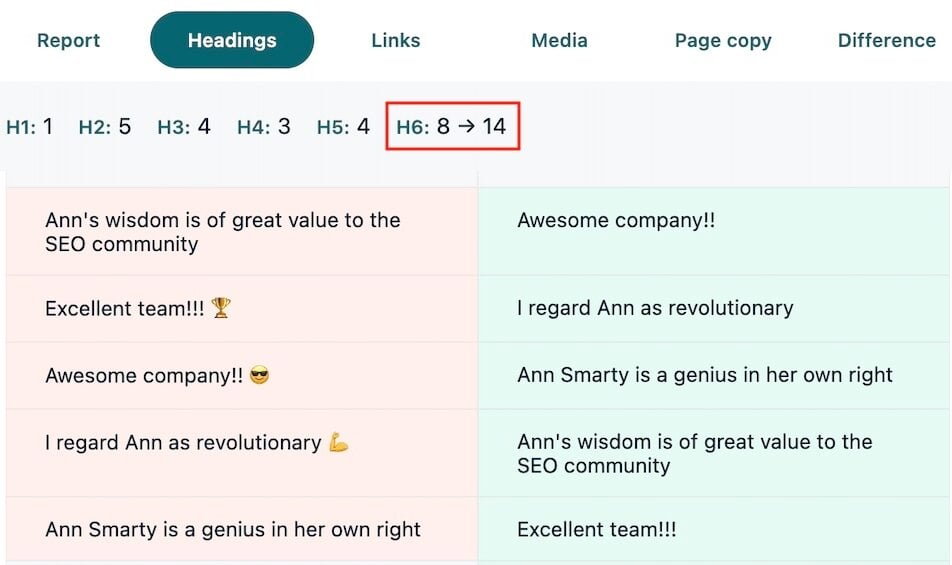This screenshot has height=565, width=952.
Task: Filter by H2 heading count
Action: click(x=105, y=127)
